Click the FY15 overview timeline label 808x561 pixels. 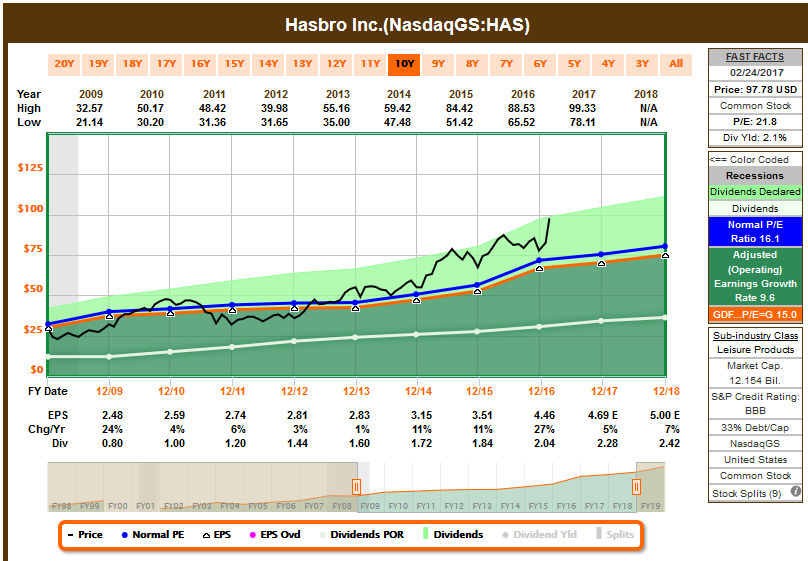point(538,506)
